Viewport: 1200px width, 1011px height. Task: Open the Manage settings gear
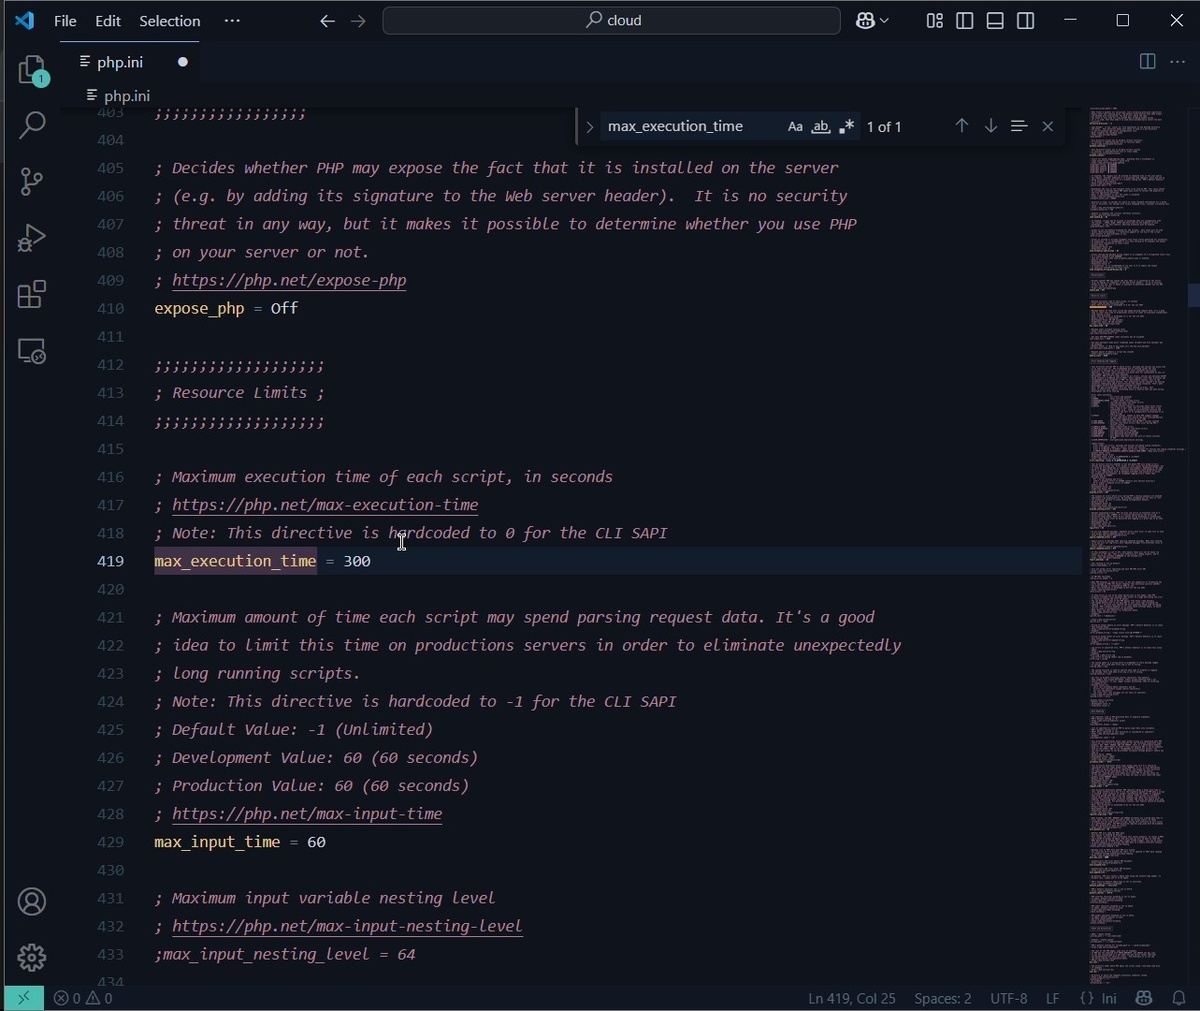point(32,957)
